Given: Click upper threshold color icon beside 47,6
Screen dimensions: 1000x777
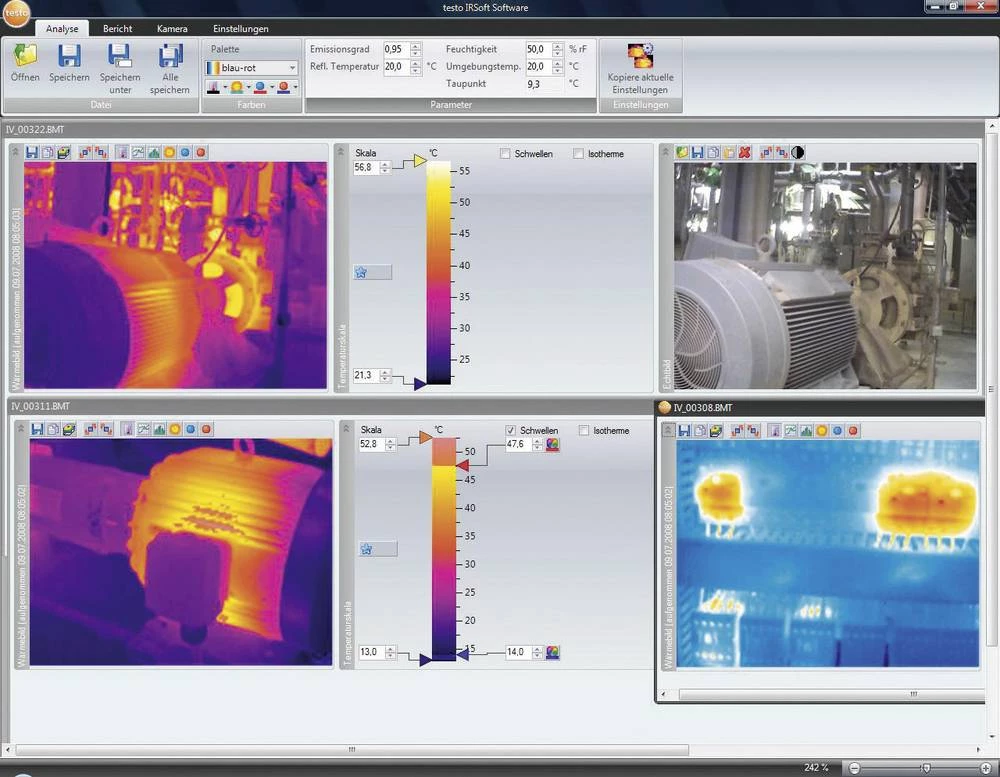Looking at the screenshot, I should coord(552,445).
